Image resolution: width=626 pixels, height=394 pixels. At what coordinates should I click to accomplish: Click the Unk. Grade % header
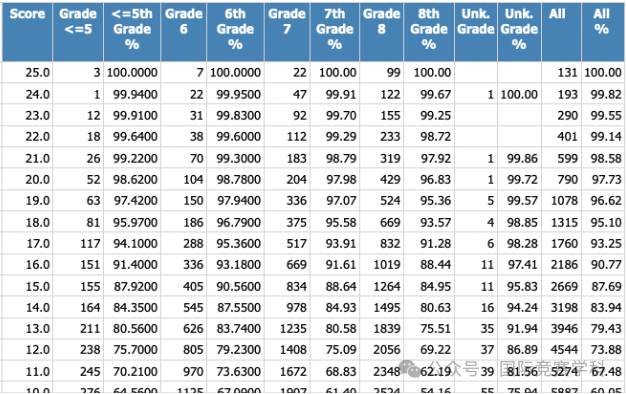[519, 32]
